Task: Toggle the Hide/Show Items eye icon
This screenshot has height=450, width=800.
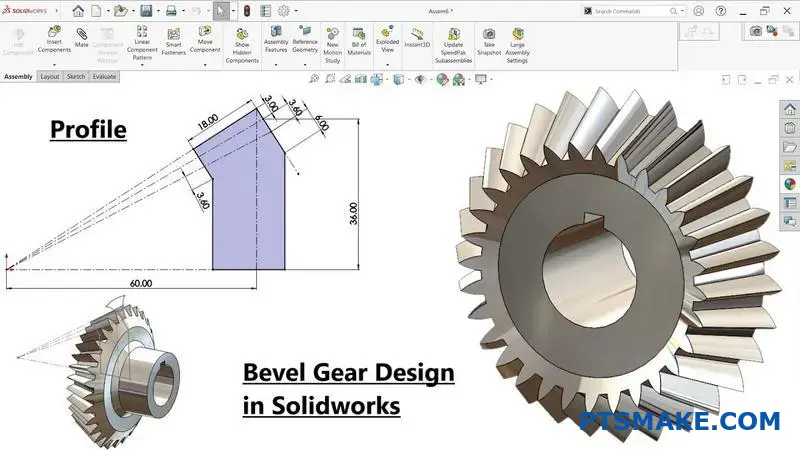Action: point(421,78)
